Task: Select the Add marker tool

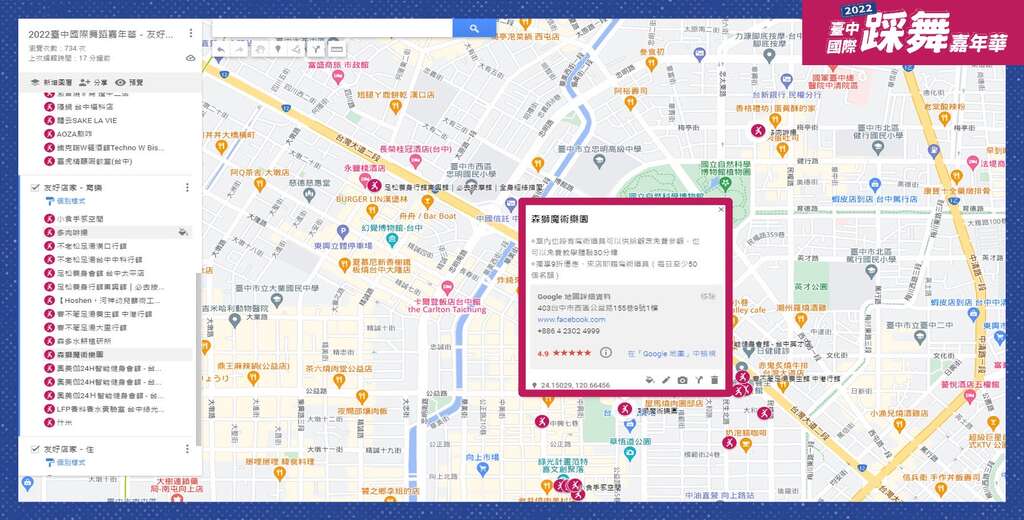Action: click(x=277, y=49)
